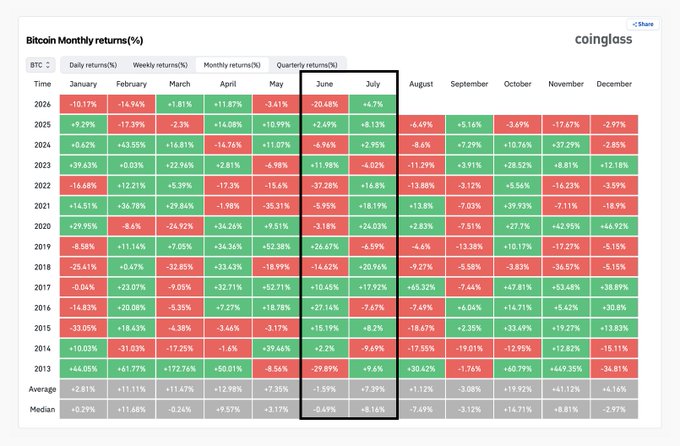
Task: Click the -10.17% cell for January 2026
Action: (x=83, y=104)
